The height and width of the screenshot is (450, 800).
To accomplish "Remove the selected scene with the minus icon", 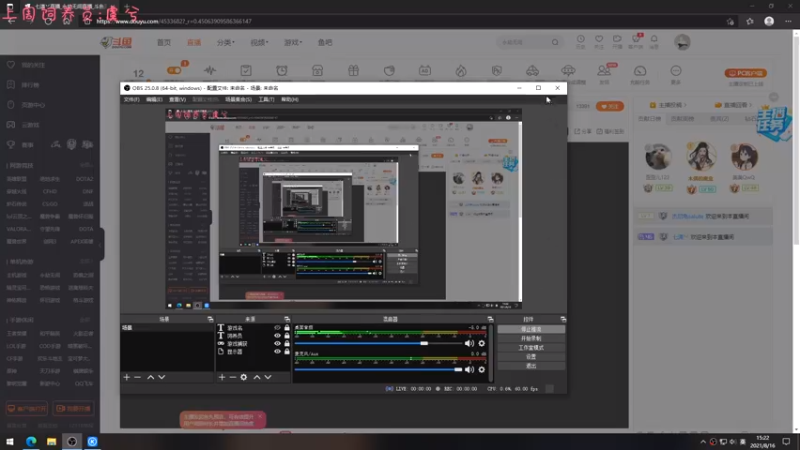I will click(137, 377).
